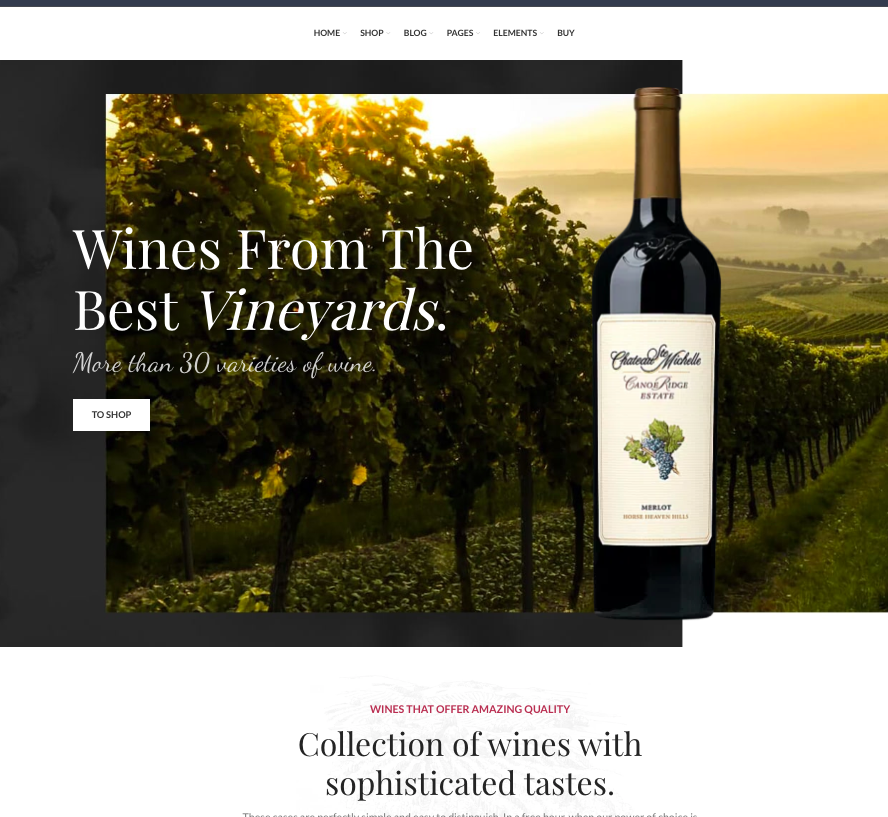Click the BUY link in navigation

tap(565, 33)
